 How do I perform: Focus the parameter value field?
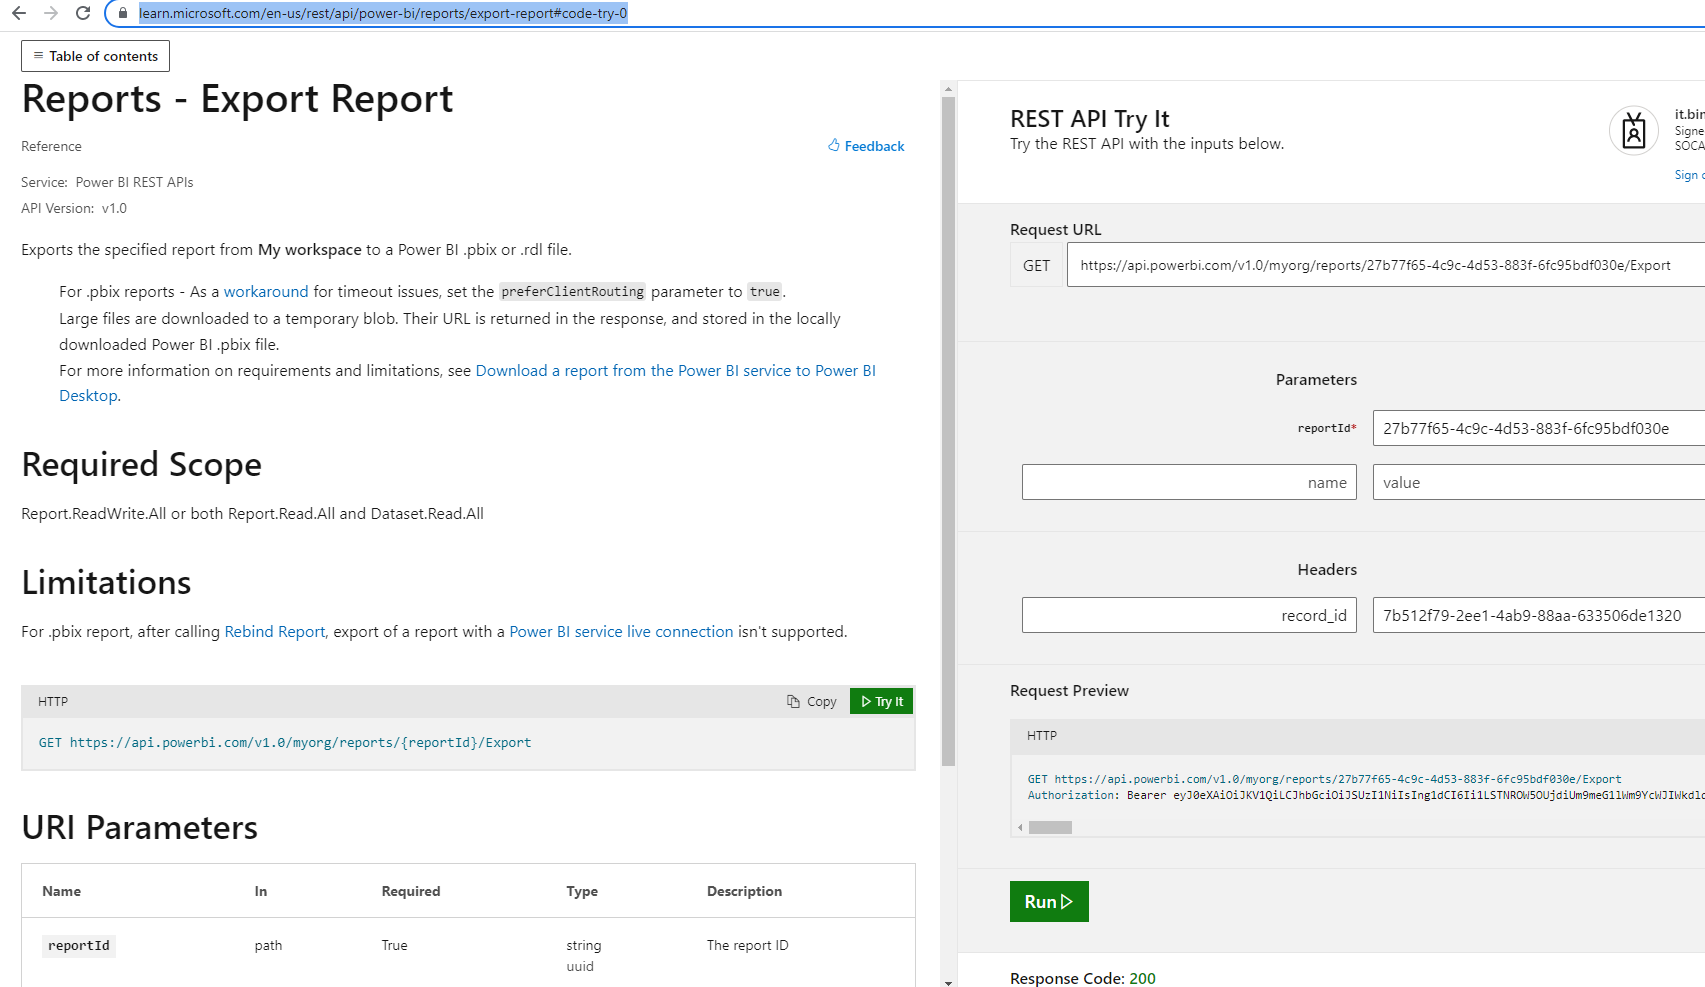tap(1539, 482)
